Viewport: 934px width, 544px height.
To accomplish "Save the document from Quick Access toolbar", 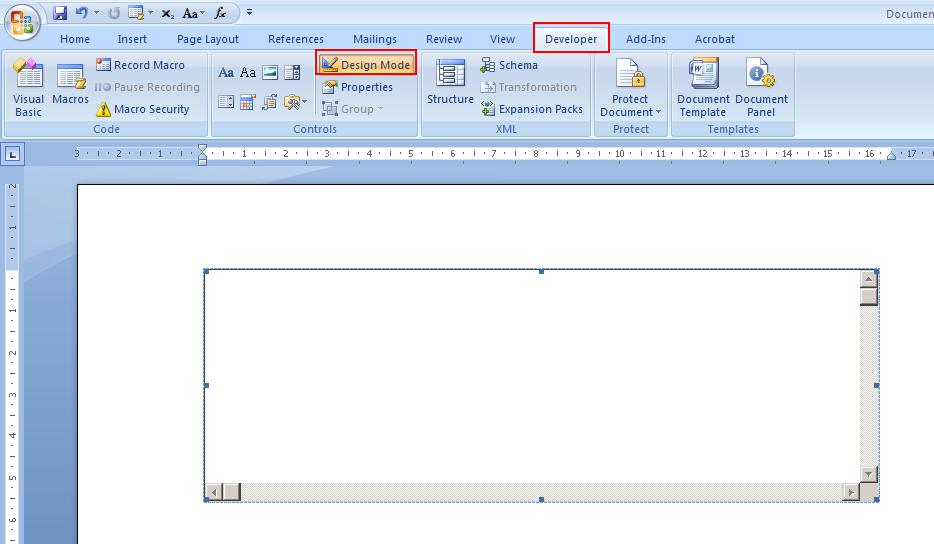I will click(60, 13).
